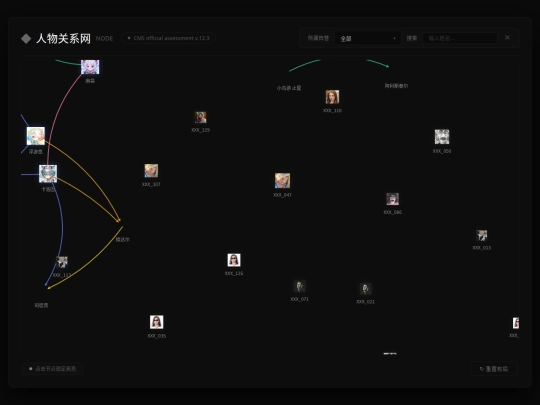The image size is (540, 405).
Task: Click the hint chip at the panel's bottom-left
Action: (x=52, y=369)
